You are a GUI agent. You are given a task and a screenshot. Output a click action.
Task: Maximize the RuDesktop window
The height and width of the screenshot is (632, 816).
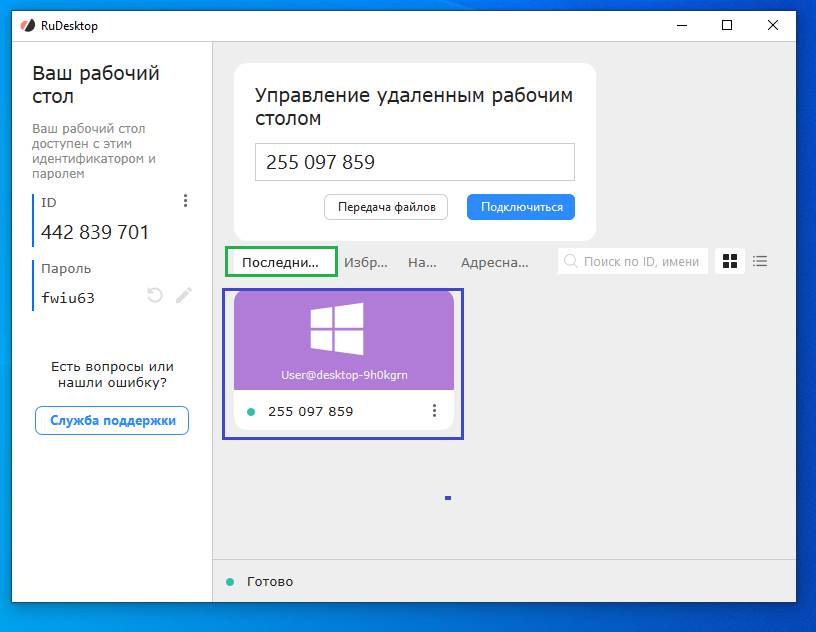point(727,26)
